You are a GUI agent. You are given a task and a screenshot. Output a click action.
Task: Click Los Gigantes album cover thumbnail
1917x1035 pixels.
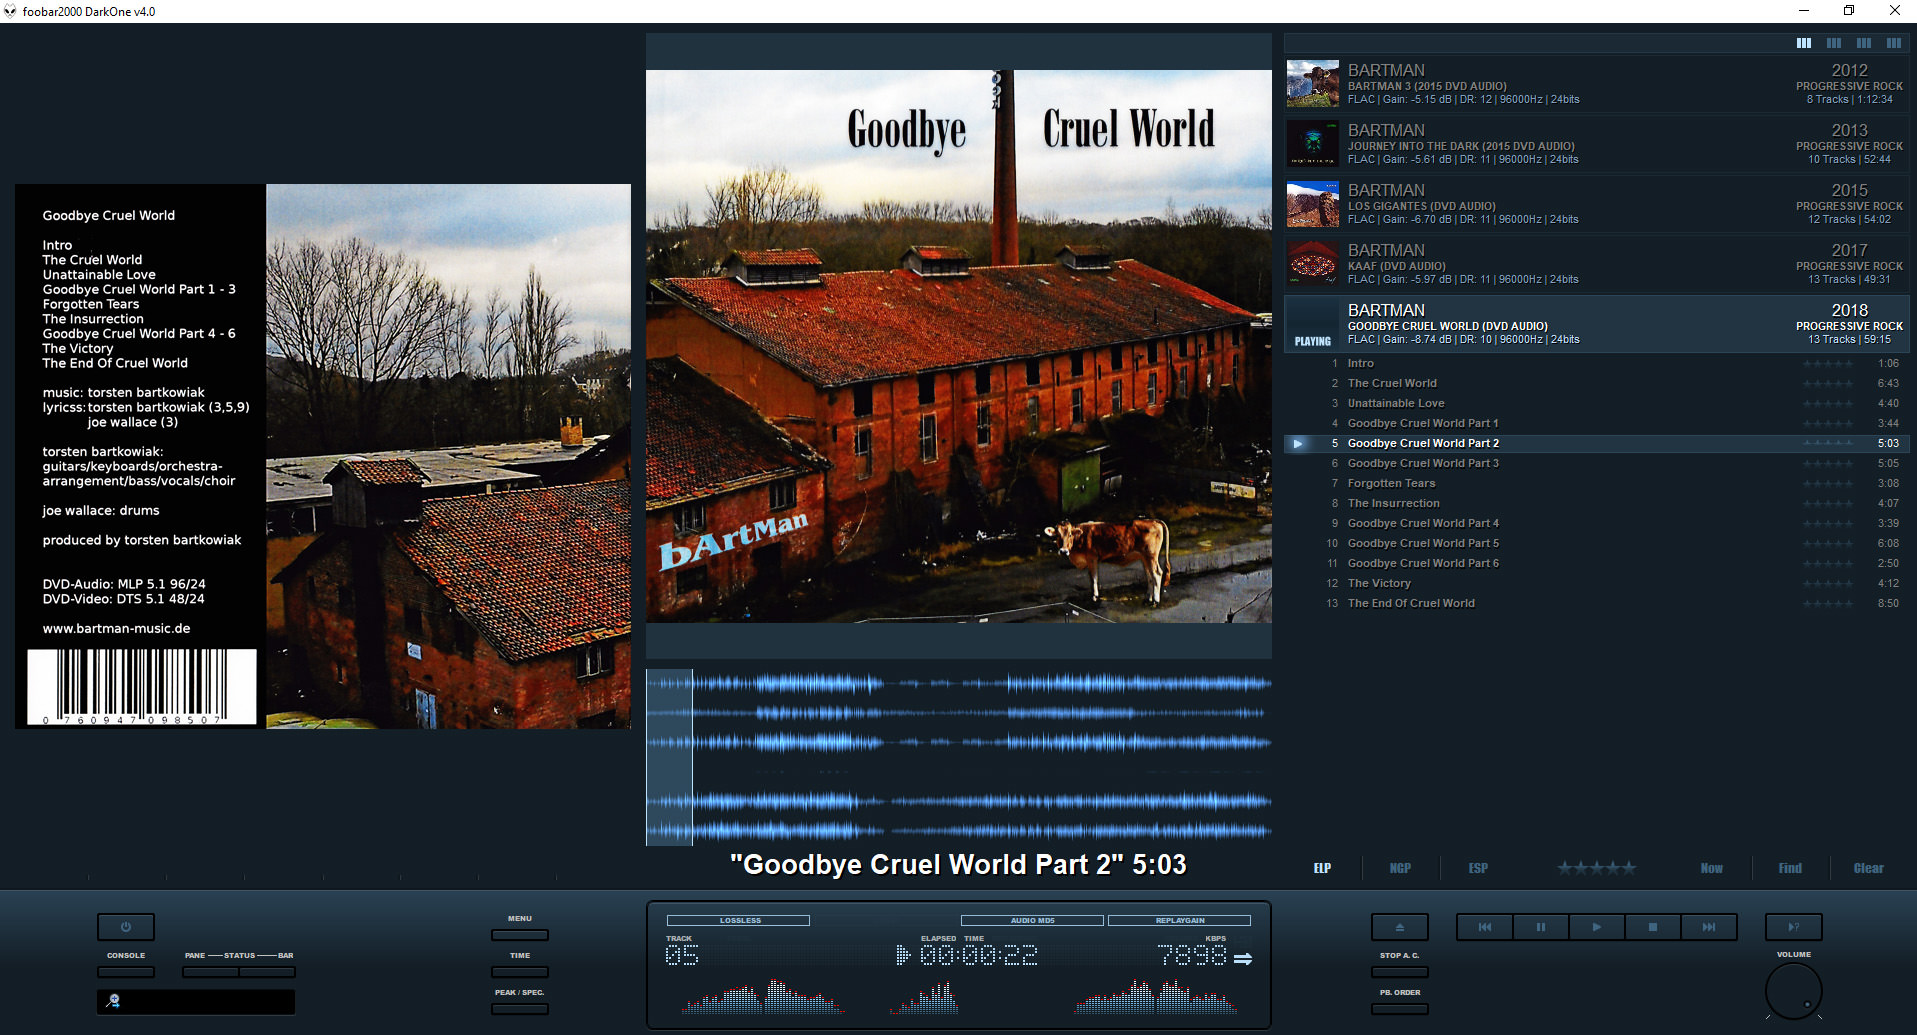tap(1312, 204)
